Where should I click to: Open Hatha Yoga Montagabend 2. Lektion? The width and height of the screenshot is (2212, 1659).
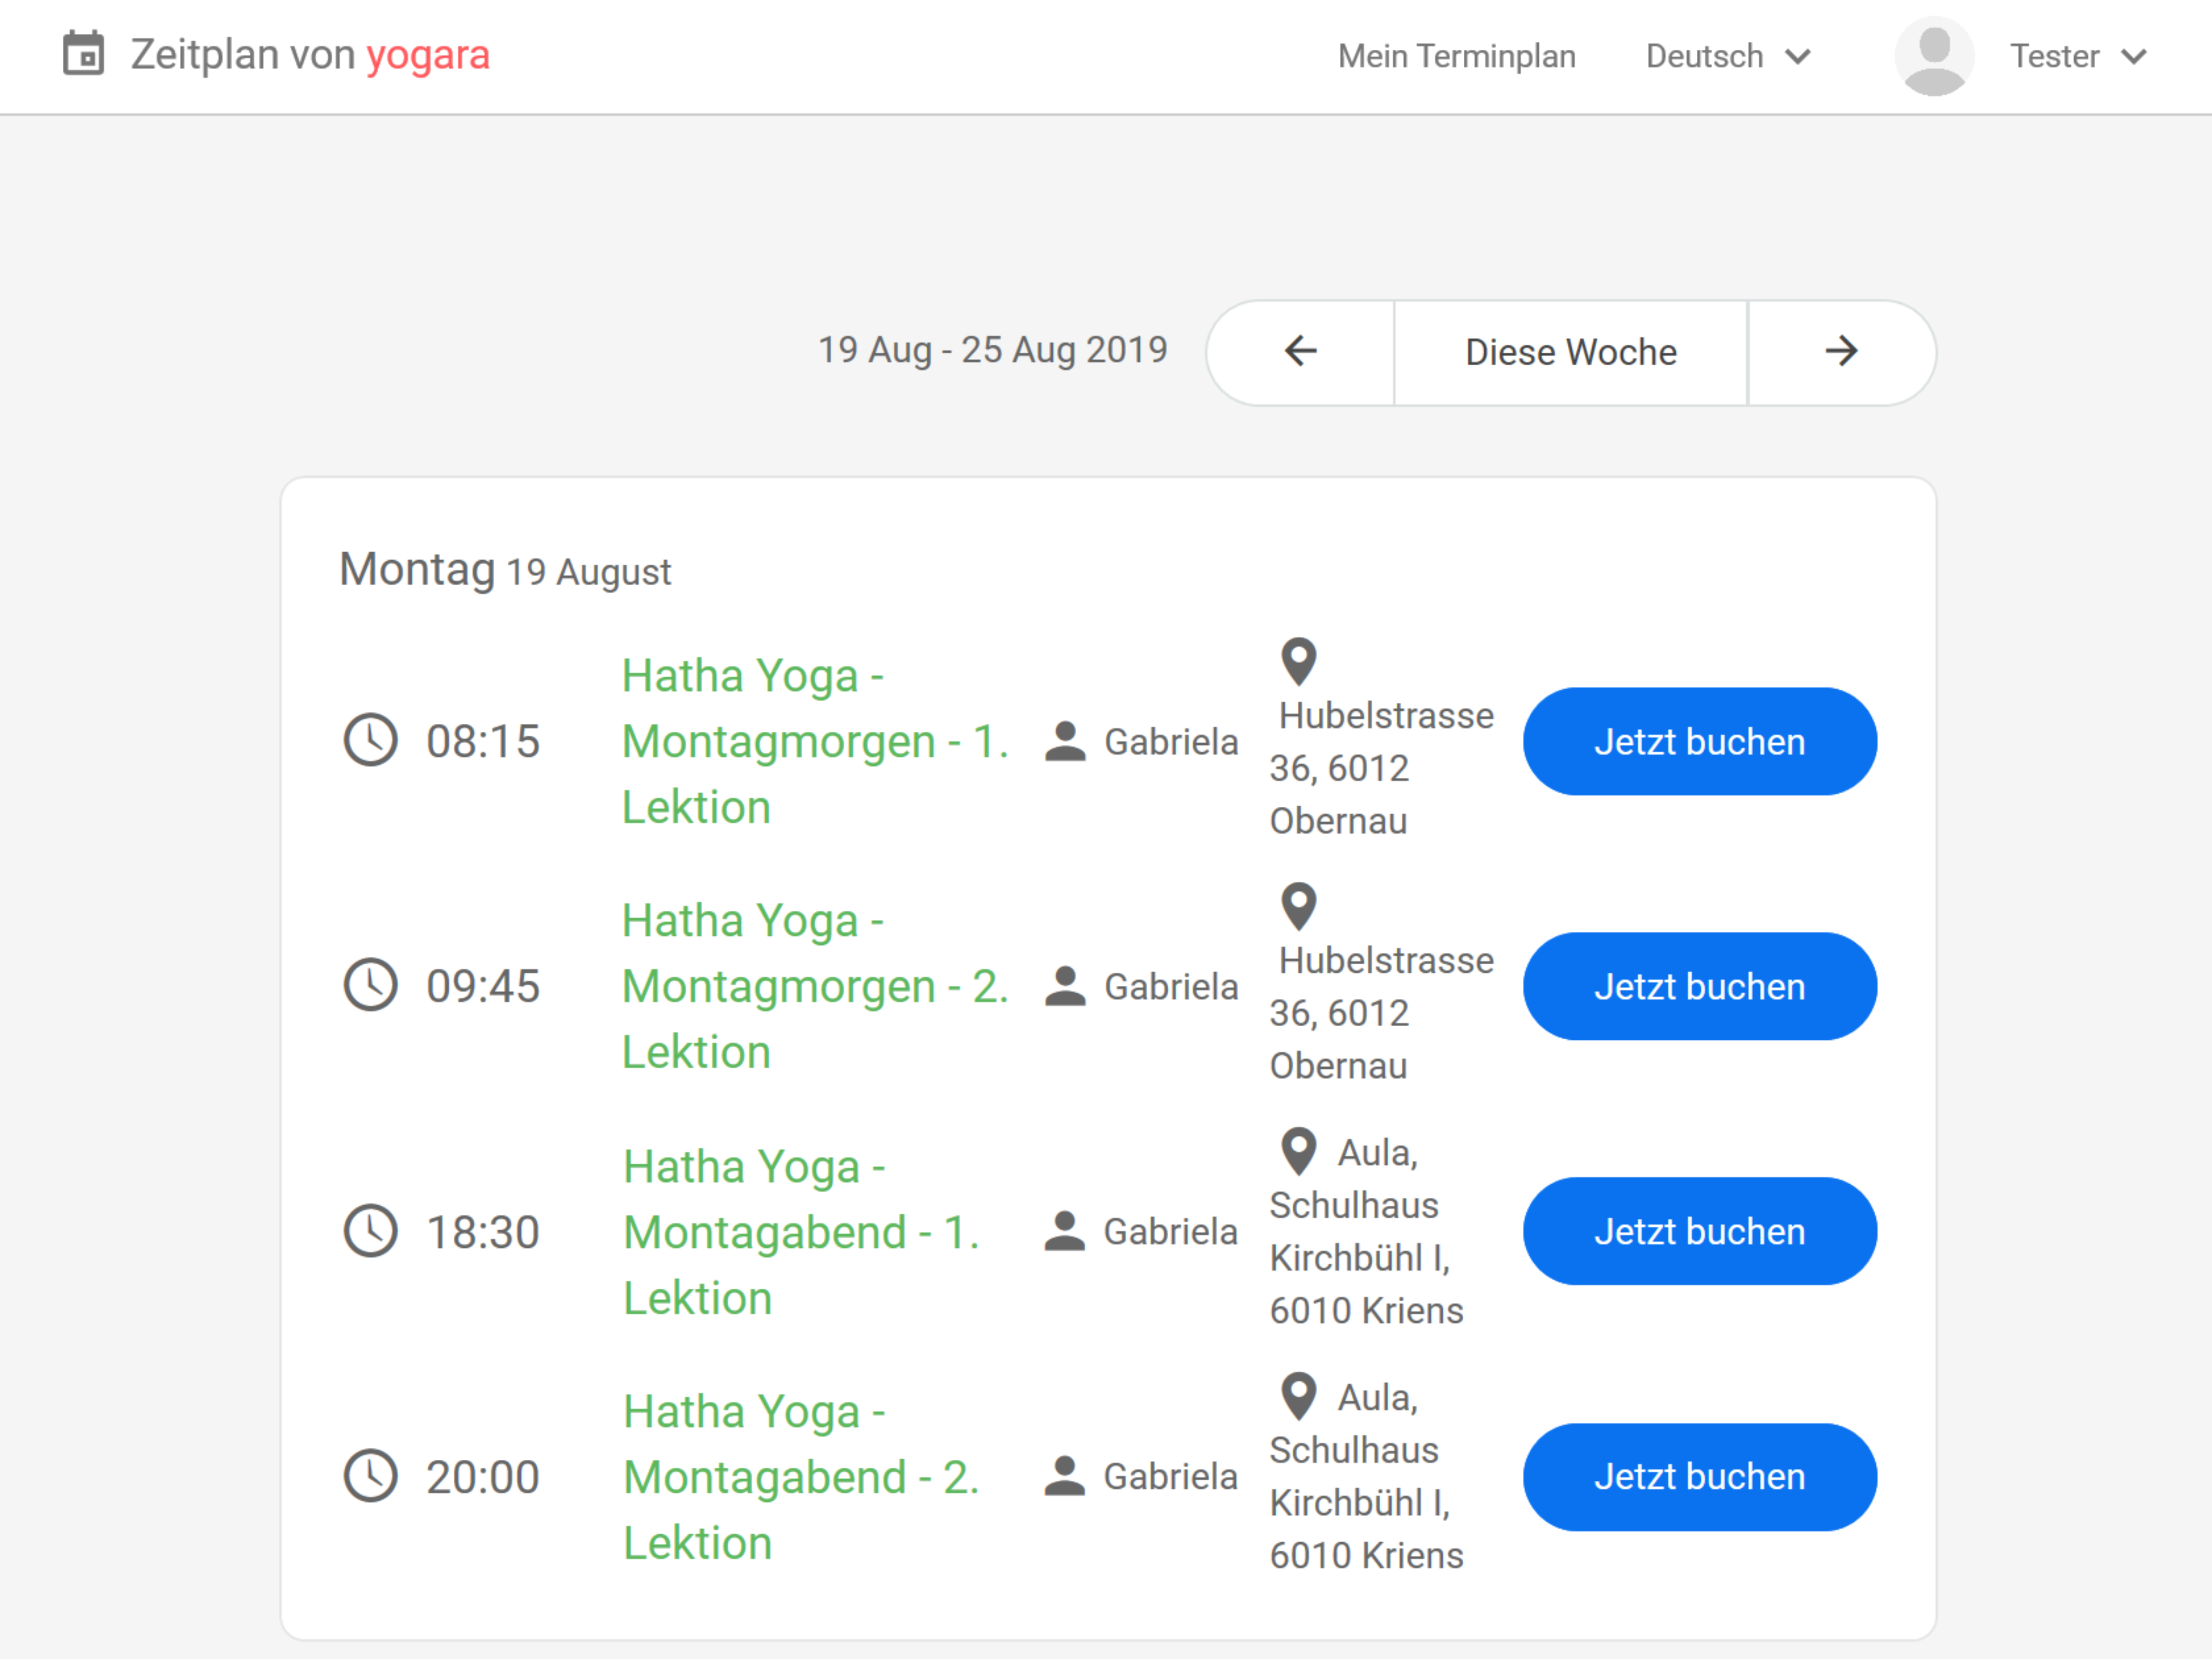click(x=801, y=1477)
